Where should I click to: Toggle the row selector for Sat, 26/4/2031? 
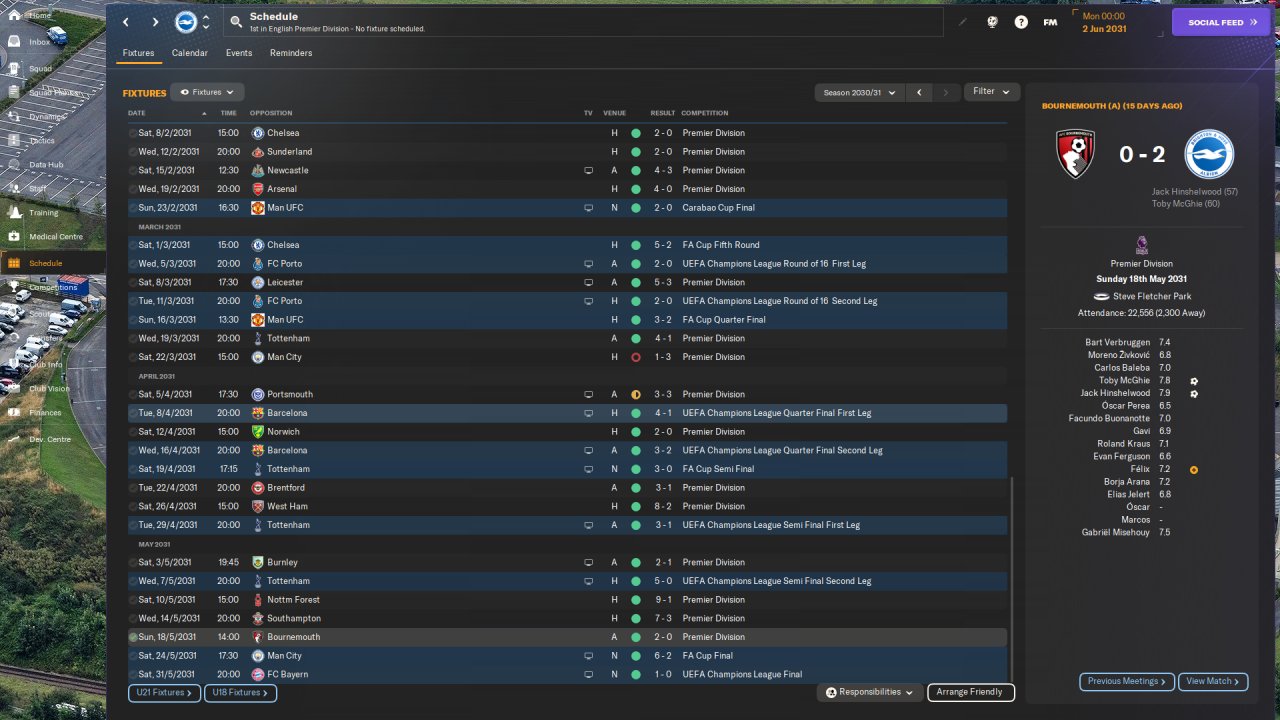(133, 506)
